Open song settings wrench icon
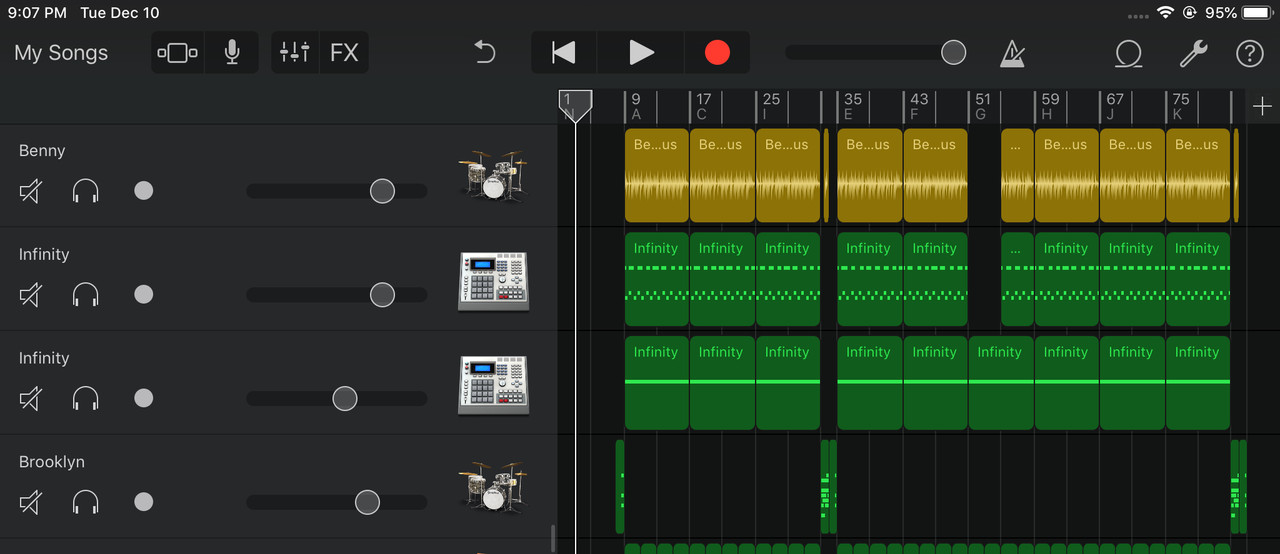 pos(1193,53)
